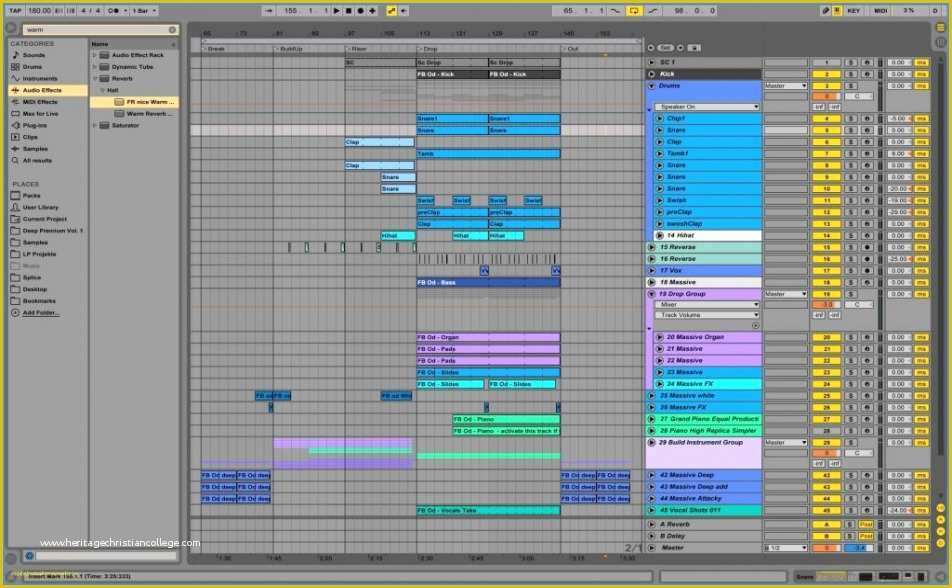Expand Dynamic Tube folder
Screen dimensions: 952x588
95,67
